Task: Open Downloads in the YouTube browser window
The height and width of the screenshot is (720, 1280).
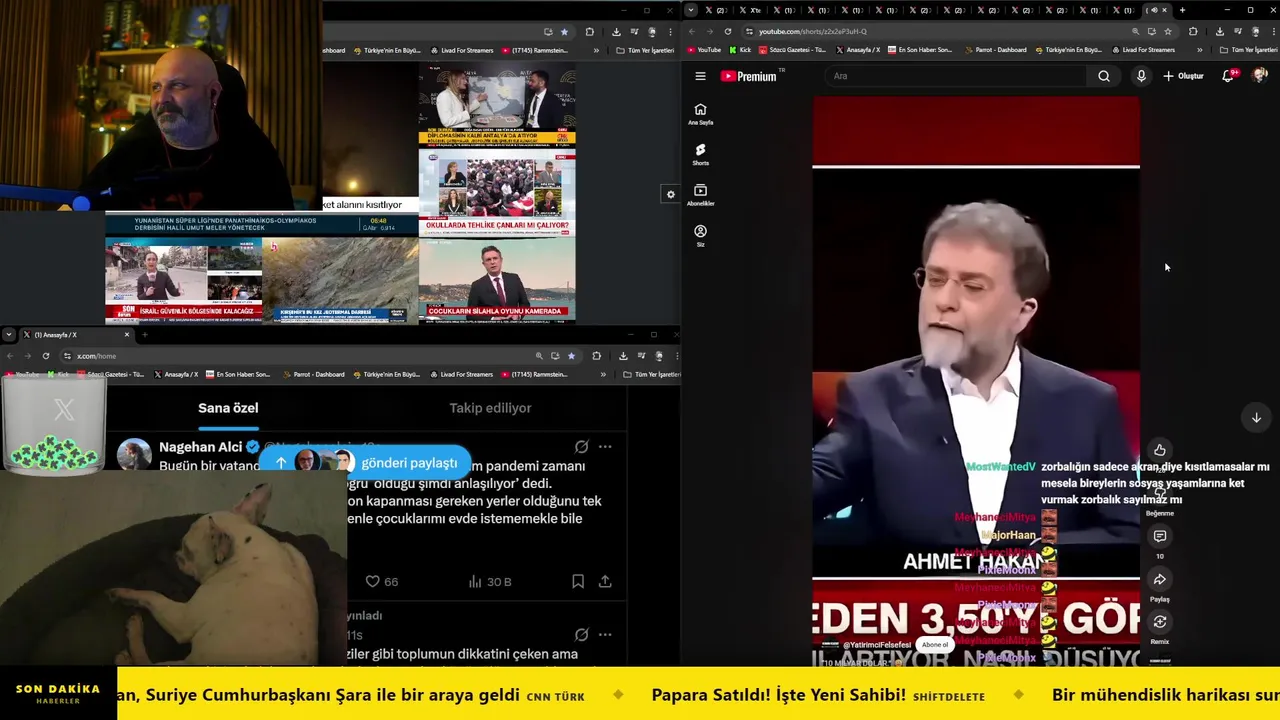Action: point(1219,31)
